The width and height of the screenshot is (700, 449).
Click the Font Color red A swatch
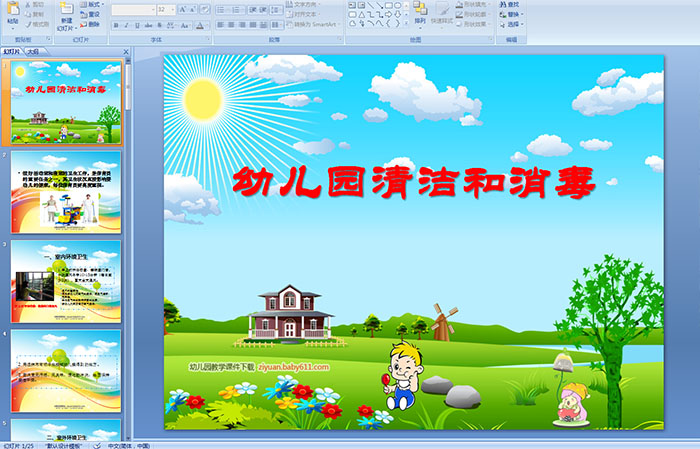click(201, 25)
